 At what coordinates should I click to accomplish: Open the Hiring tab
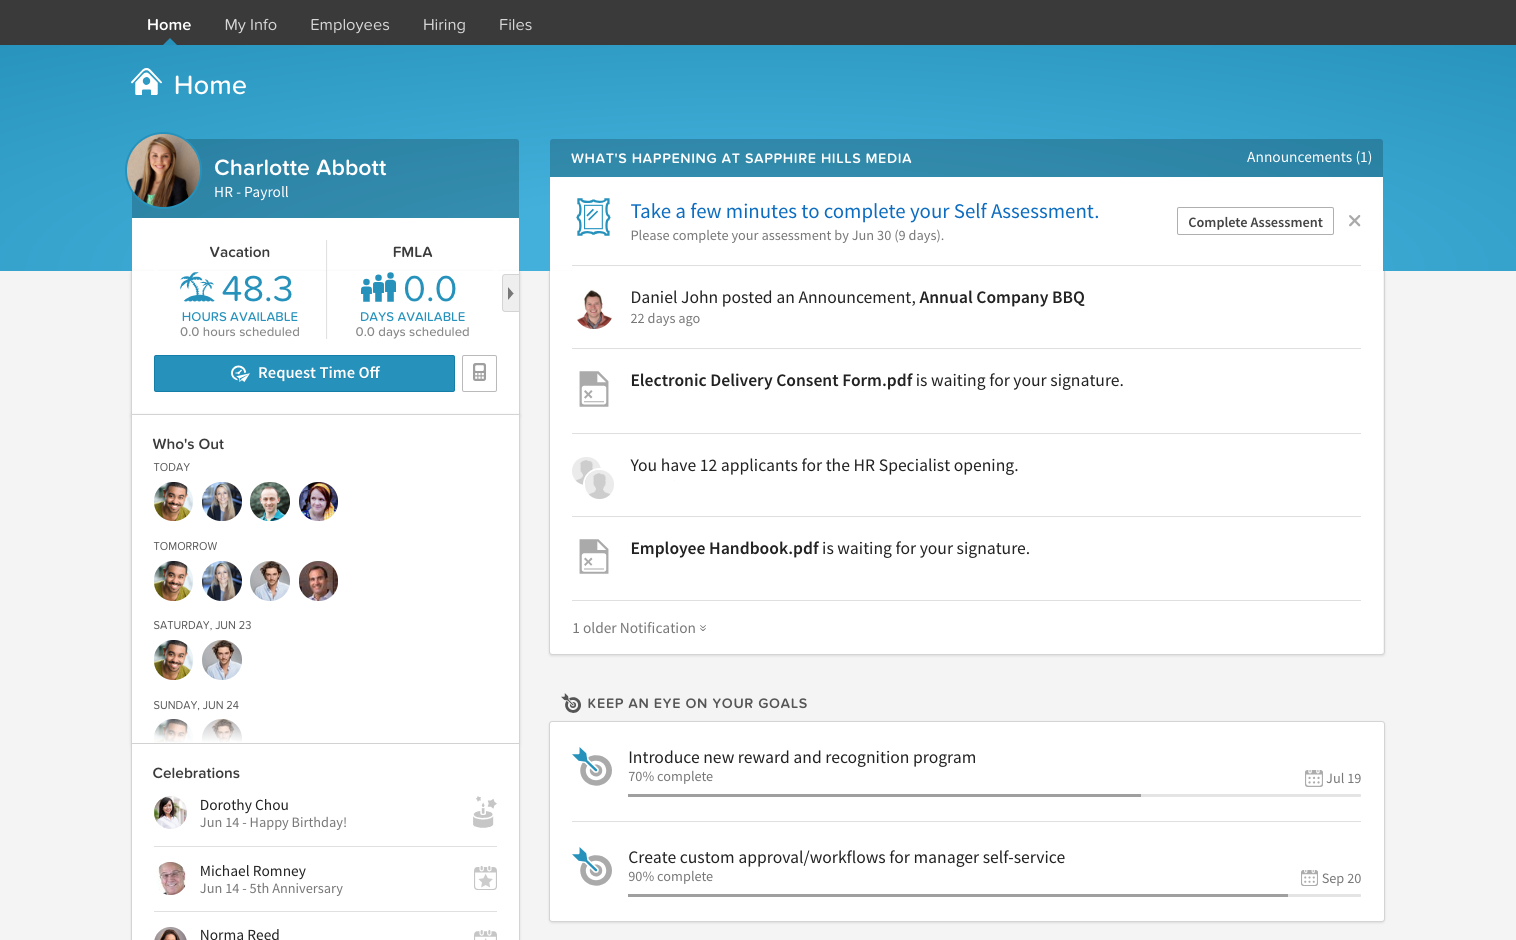(444, 24)
